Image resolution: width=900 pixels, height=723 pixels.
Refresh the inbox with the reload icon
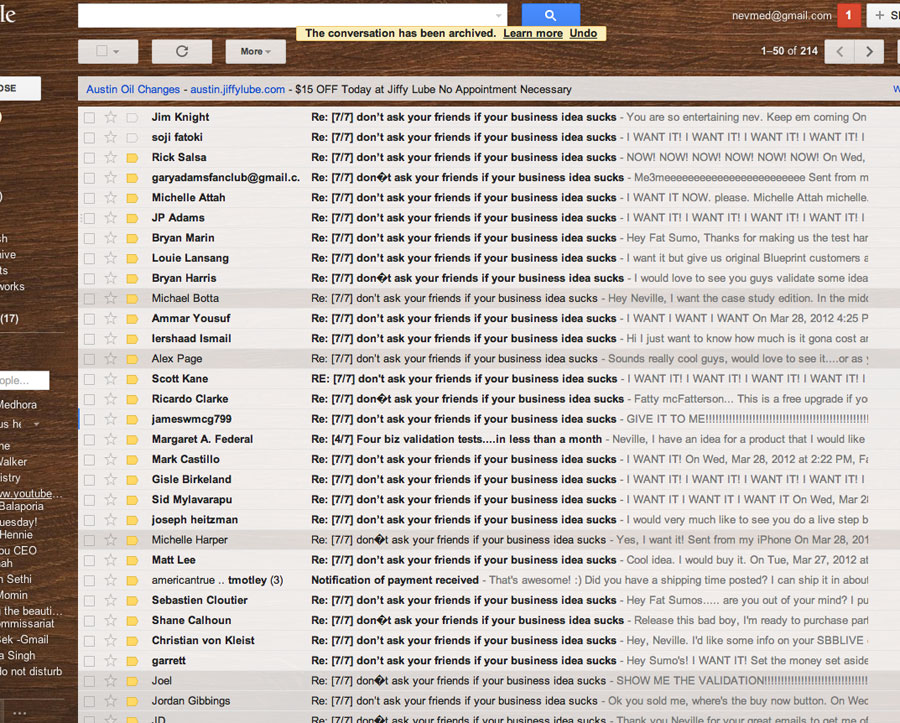[x=181, y=51]
